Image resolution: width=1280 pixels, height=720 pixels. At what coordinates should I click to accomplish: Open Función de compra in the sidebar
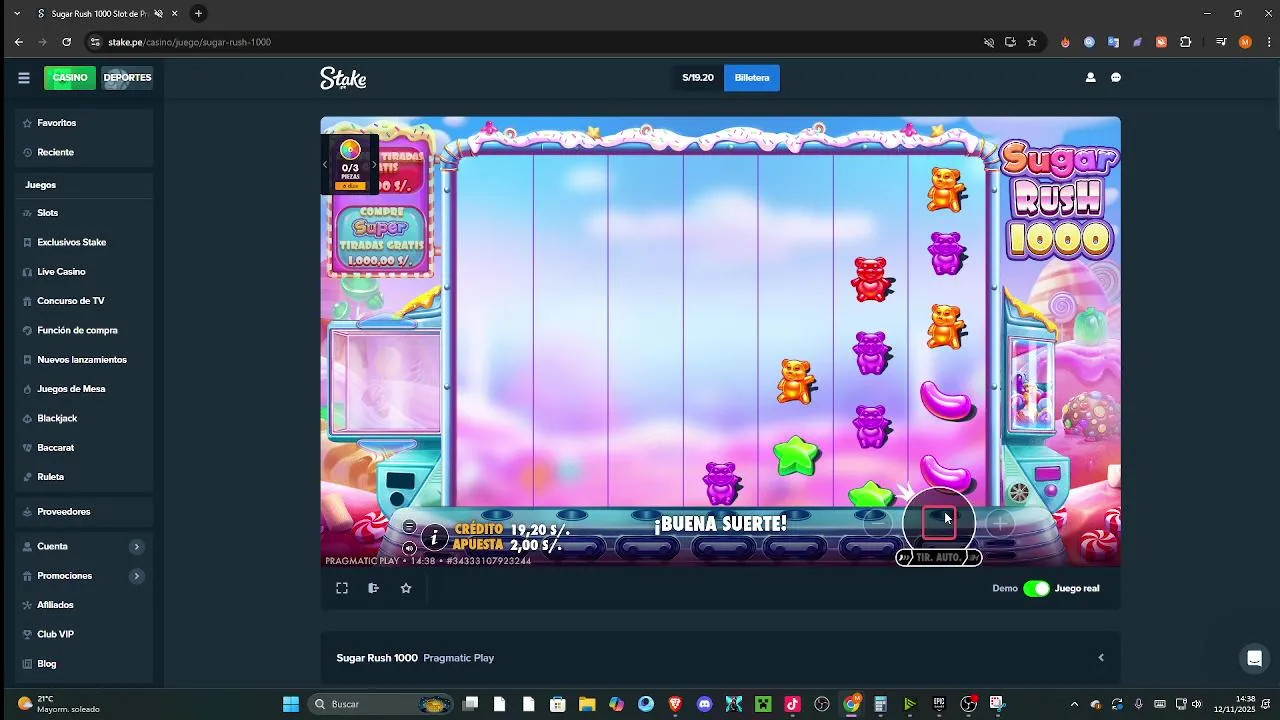[x=85, y=330]
